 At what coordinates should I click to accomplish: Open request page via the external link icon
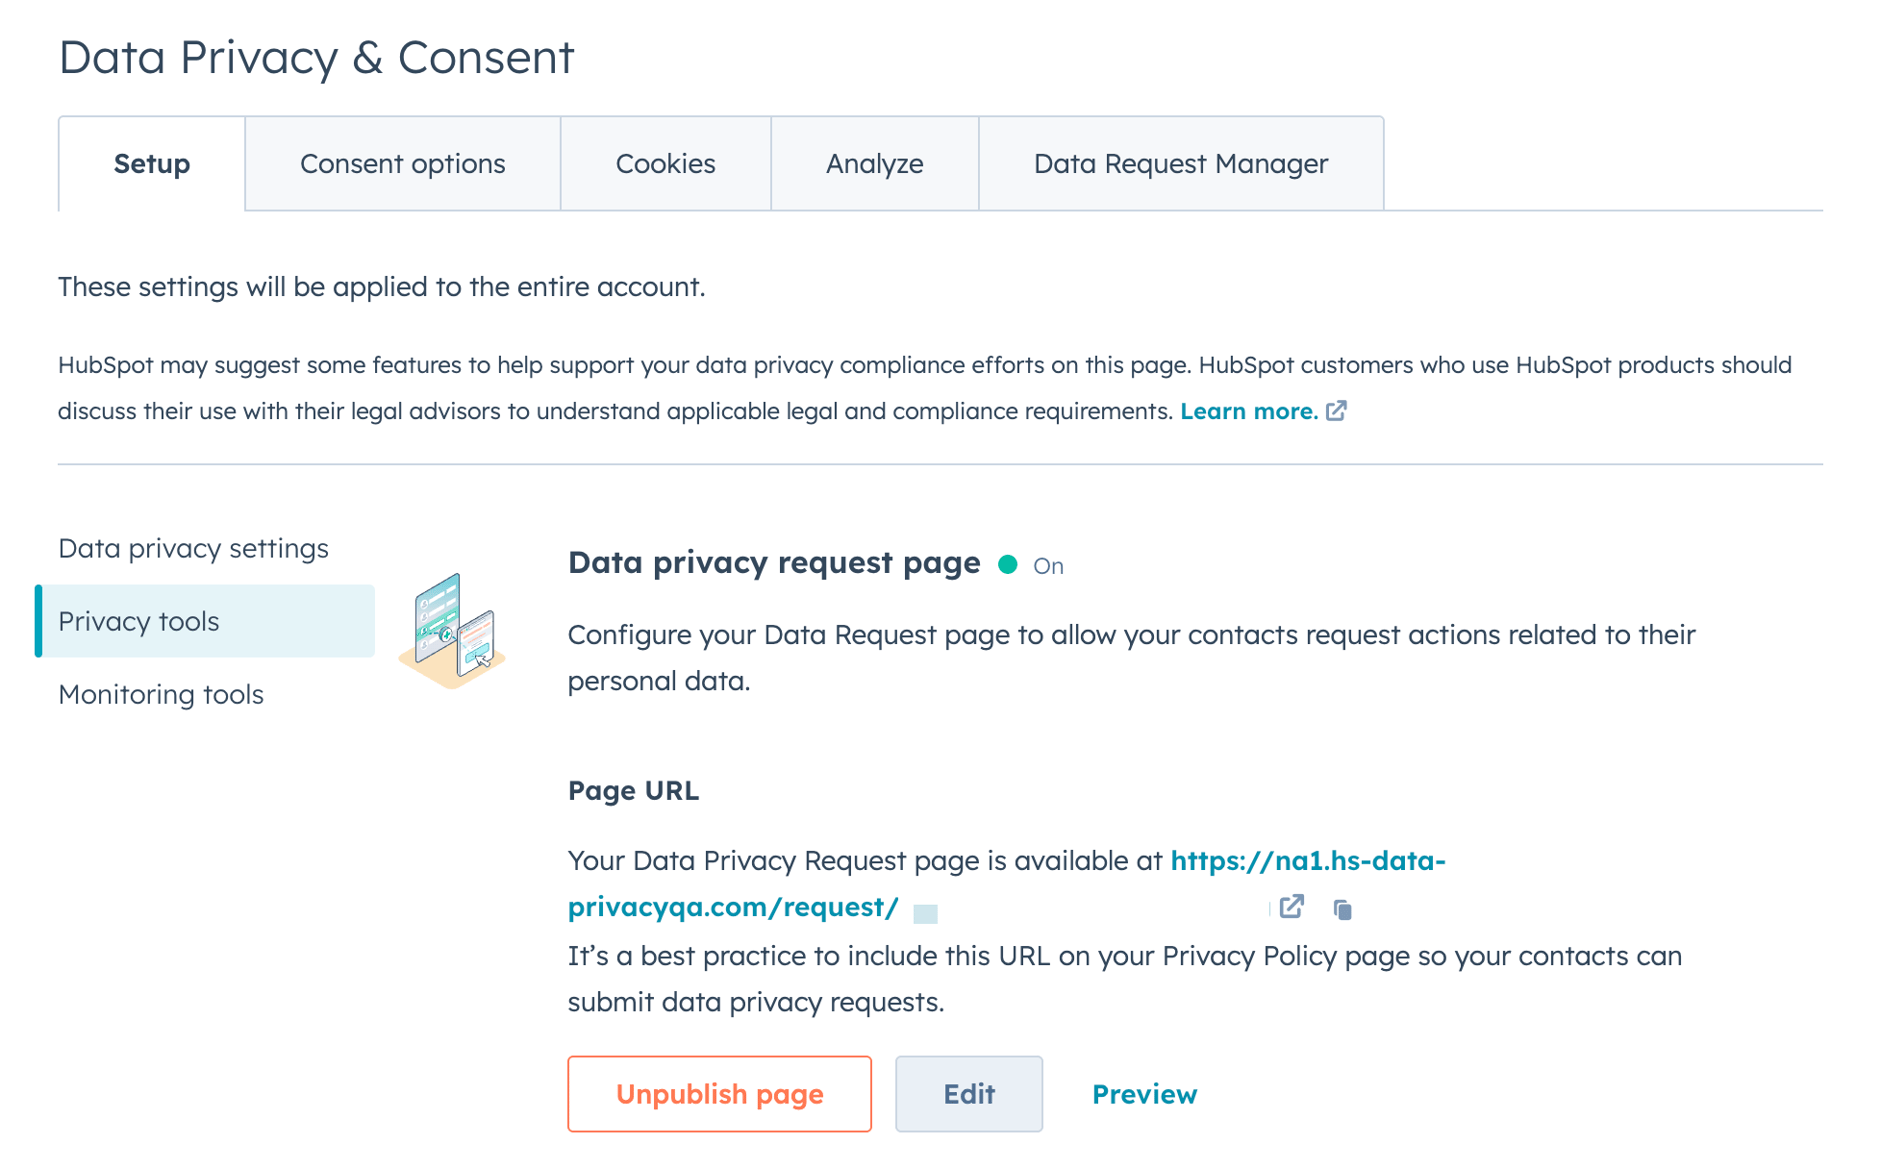click(x=1292, y=908)
